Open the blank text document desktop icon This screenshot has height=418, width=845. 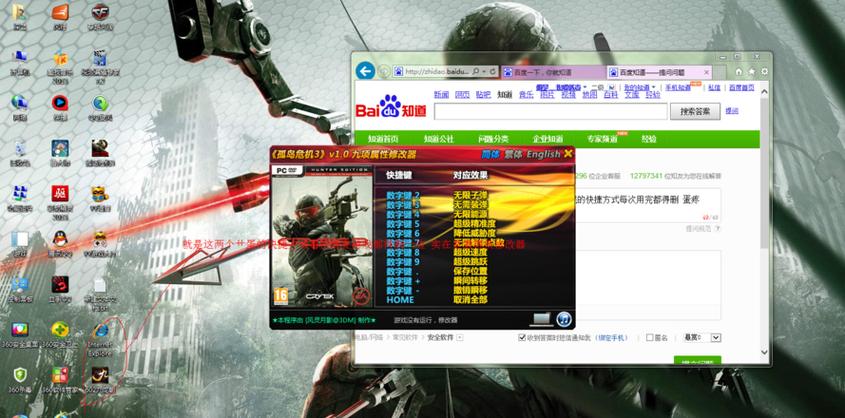pos(100,285)
